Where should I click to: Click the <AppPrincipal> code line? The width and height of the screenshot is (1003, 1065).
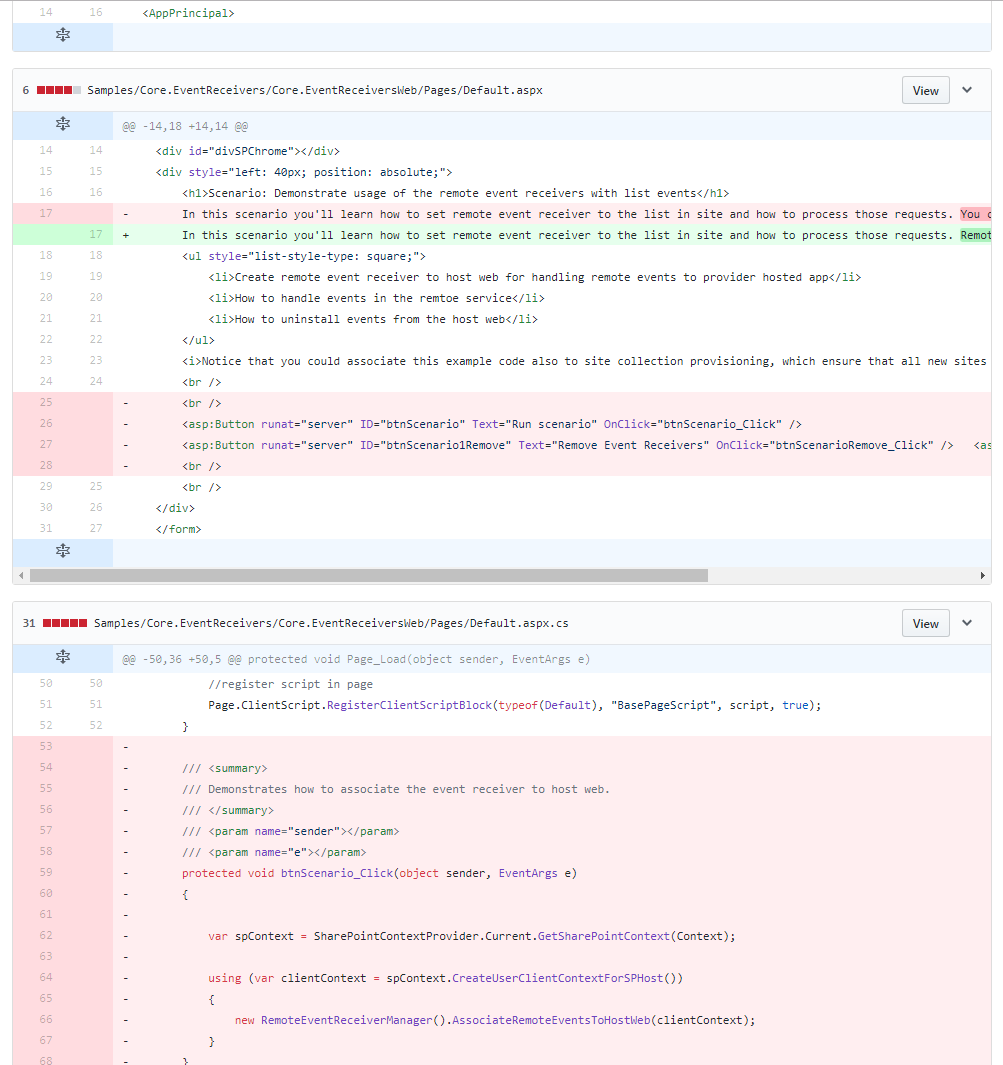pos(188,14)
